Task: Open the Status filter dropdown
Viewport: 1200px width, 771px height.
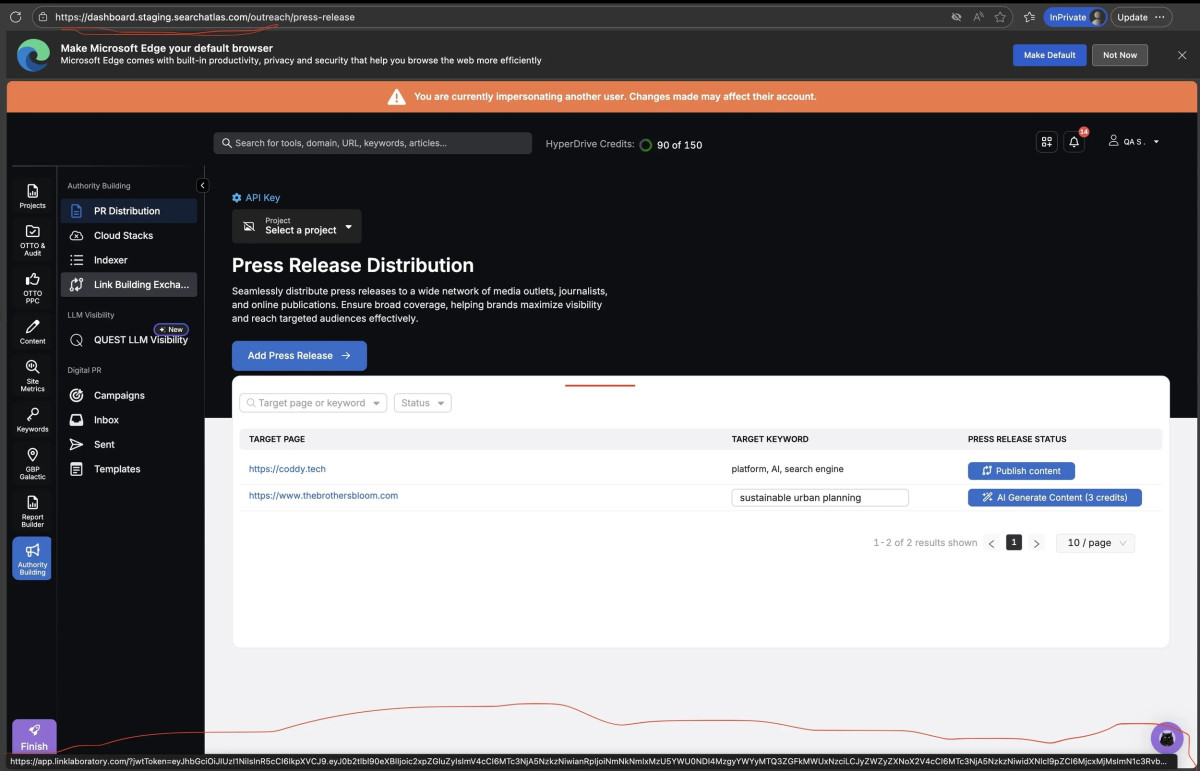Action: tap(423, 403)
